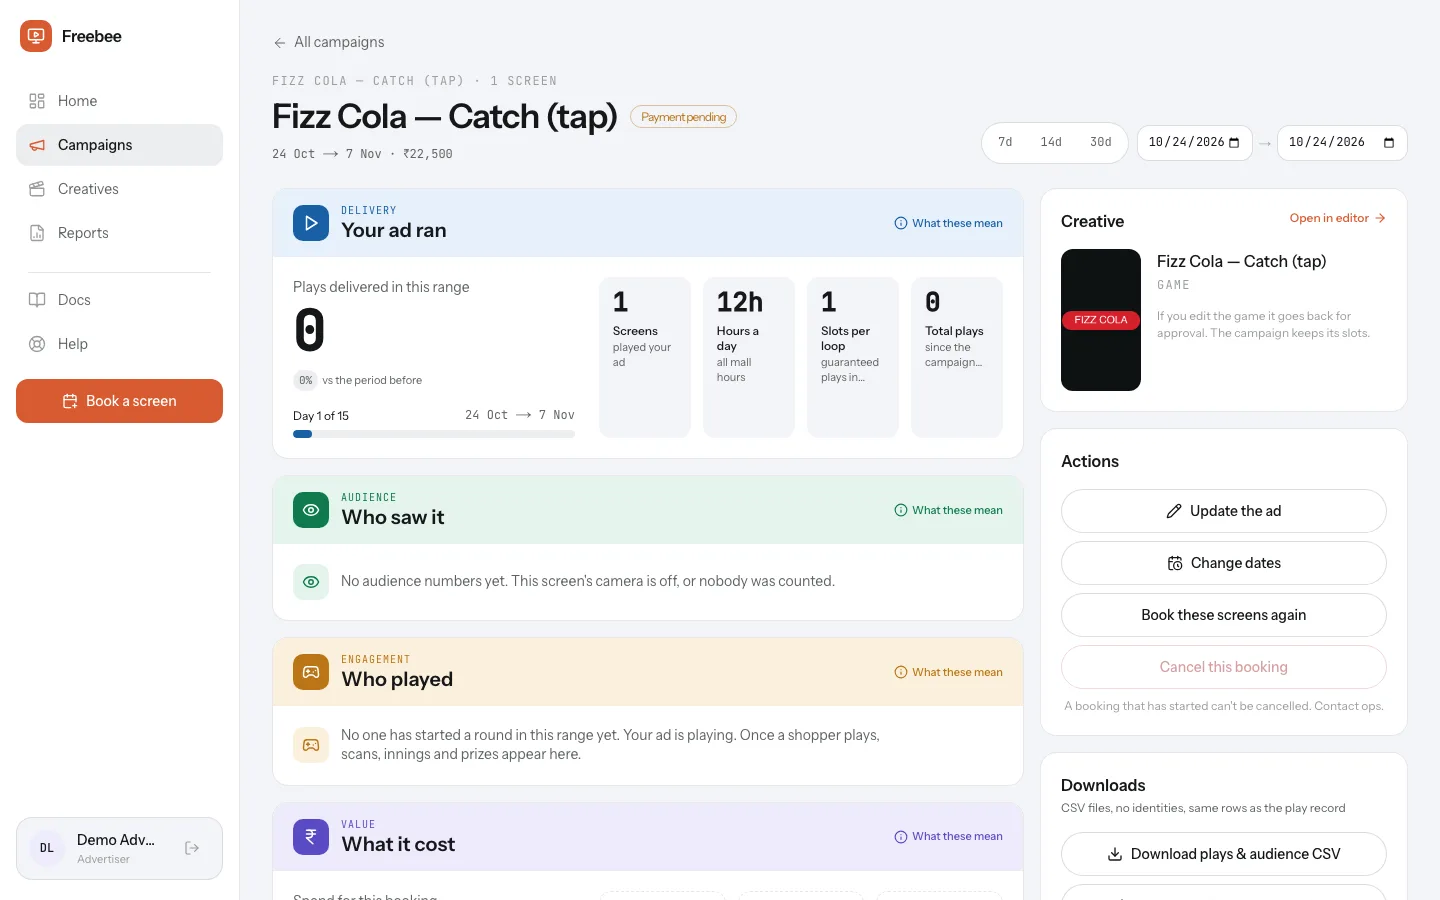Click Book these screens again
1440x900 pixels.
[1224, 615]
